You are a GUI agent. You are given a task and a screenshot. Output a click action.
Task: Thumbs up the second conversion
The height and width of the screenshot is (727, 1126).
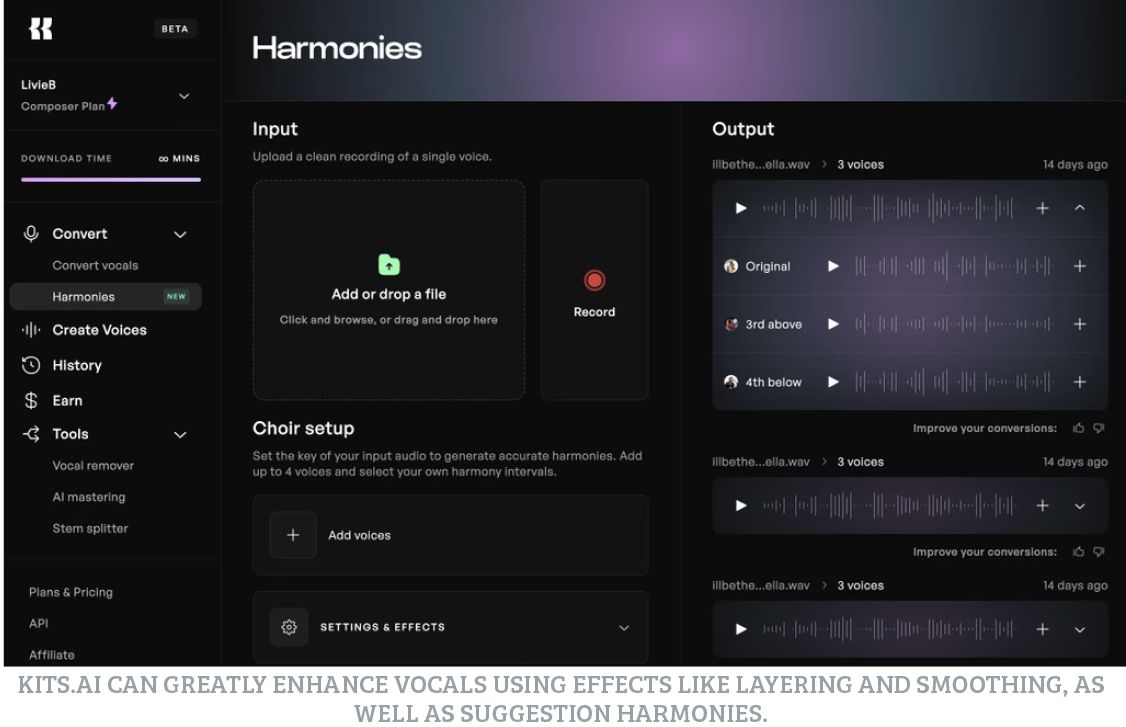click(x=1078, y=552)
